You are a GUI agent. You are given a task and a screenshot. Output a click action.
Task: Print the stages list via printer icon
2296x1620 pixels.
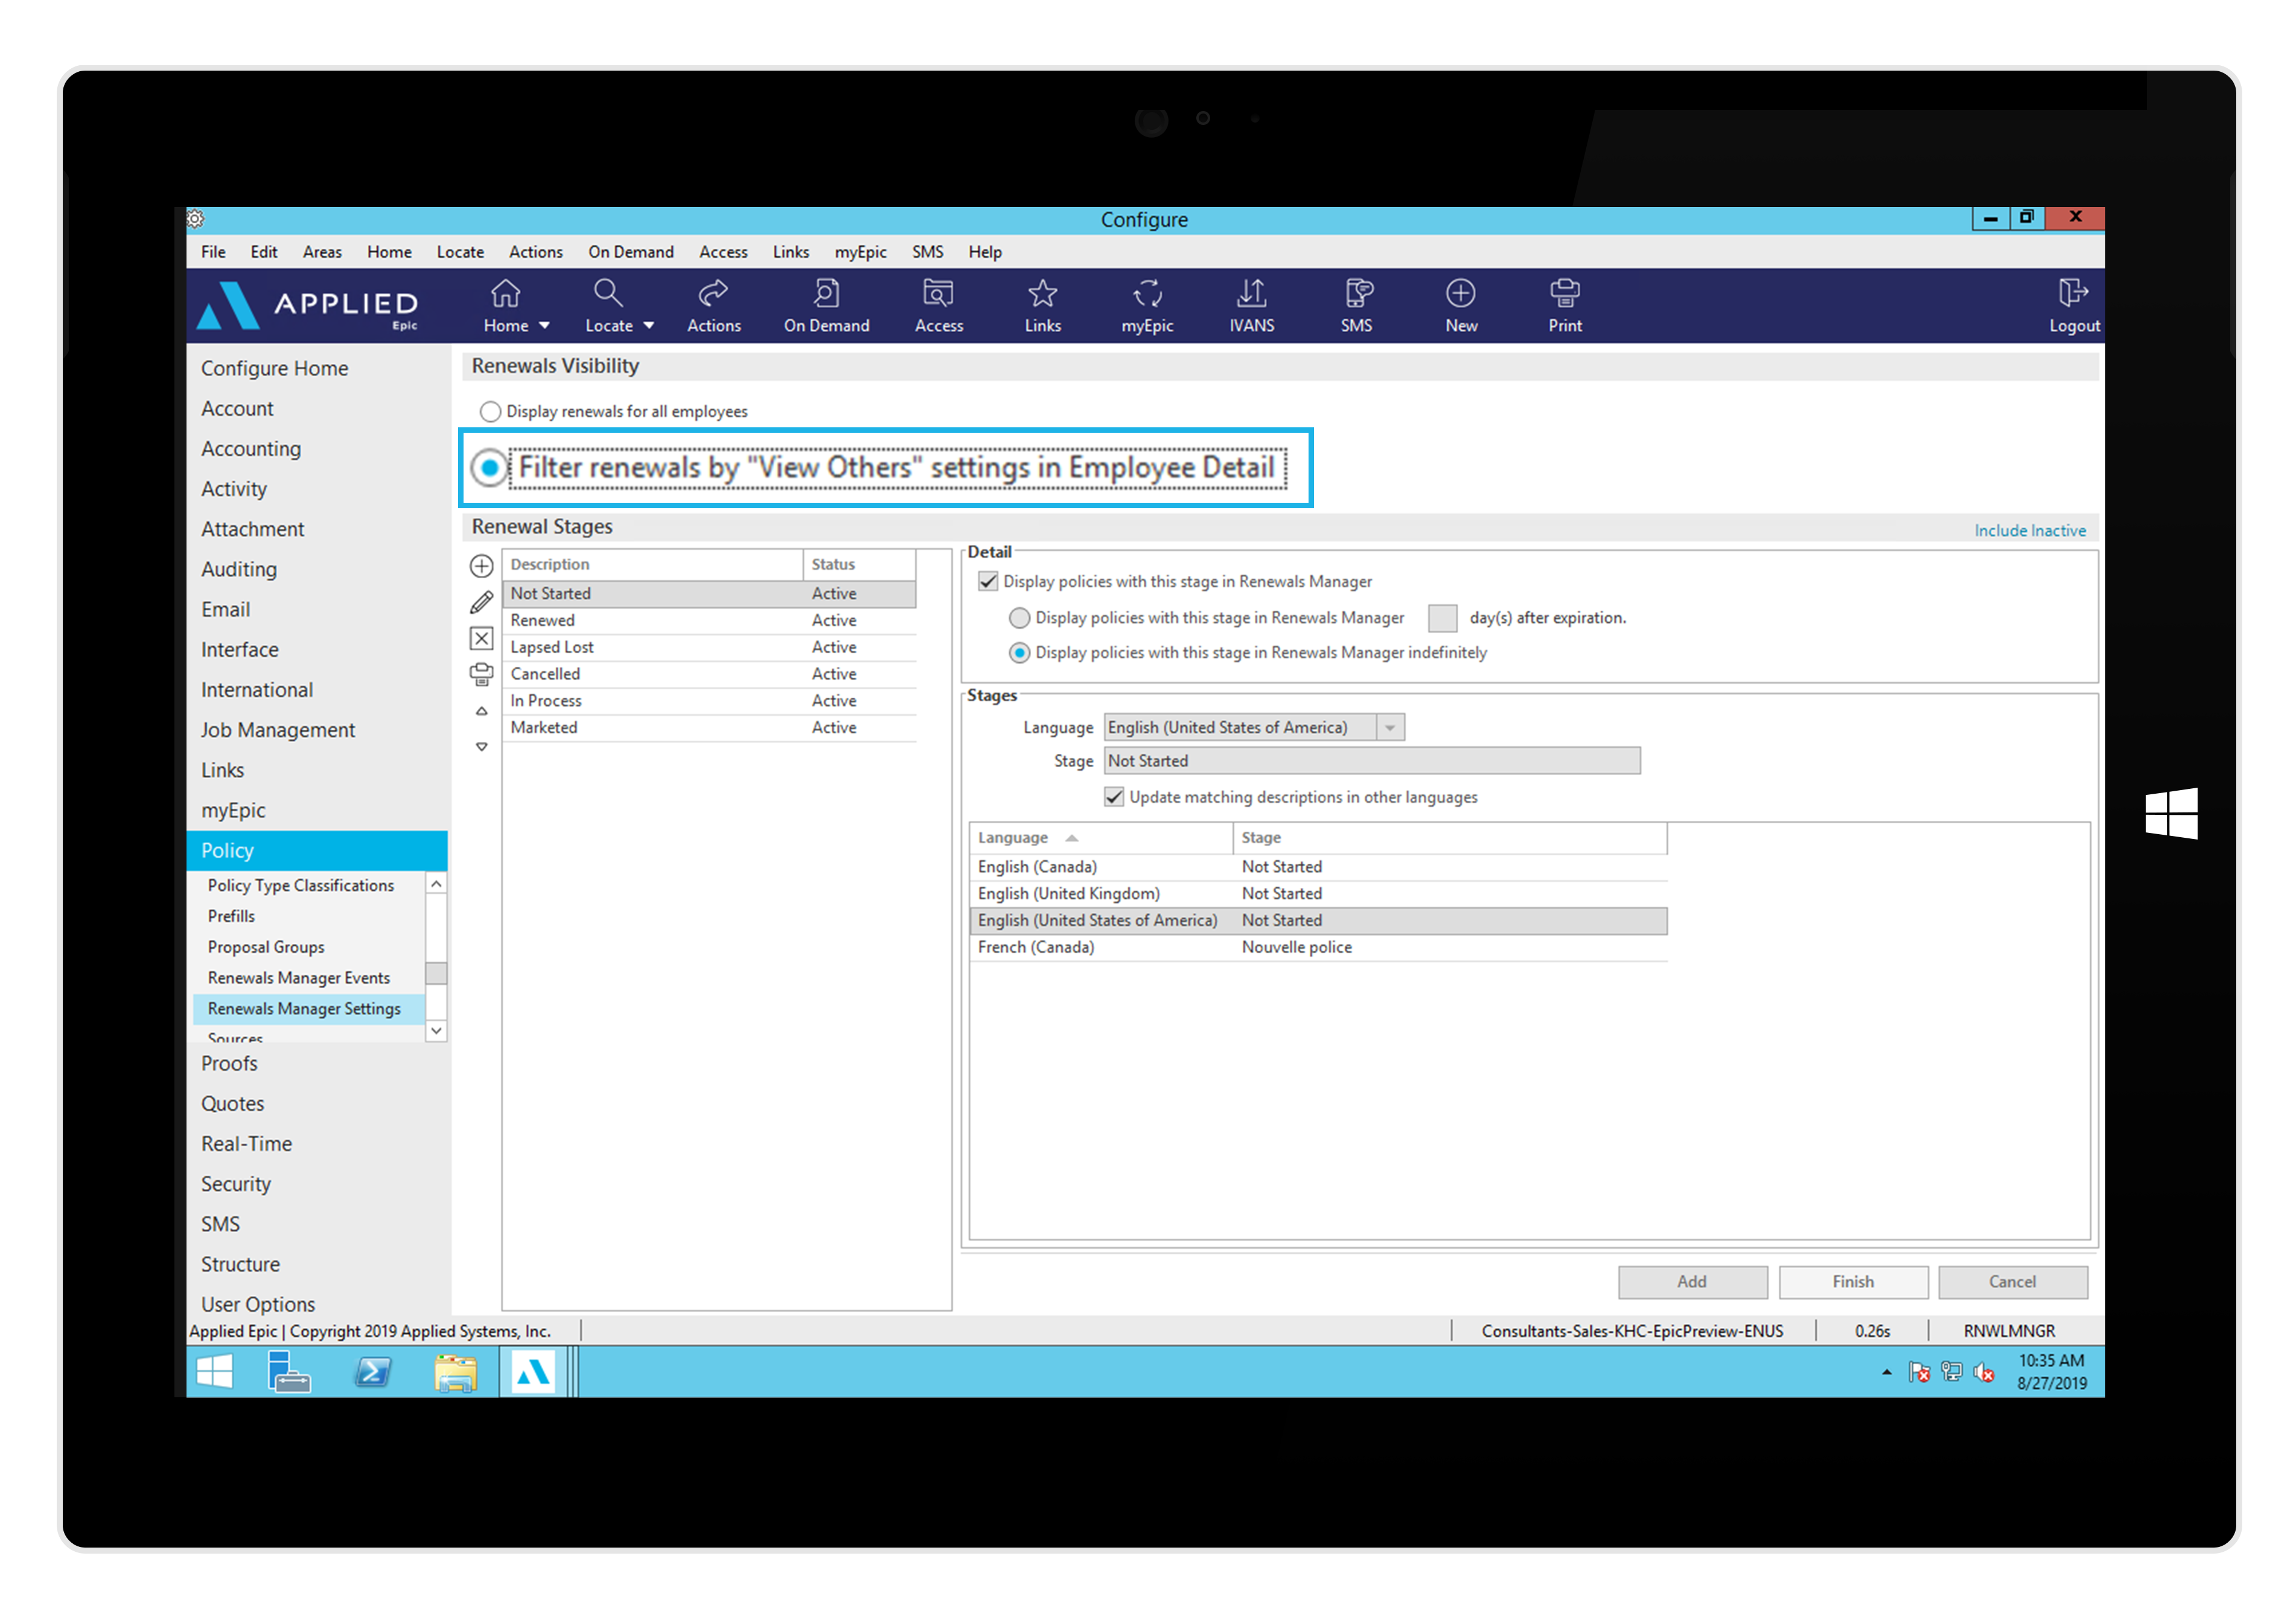(481, 674)
